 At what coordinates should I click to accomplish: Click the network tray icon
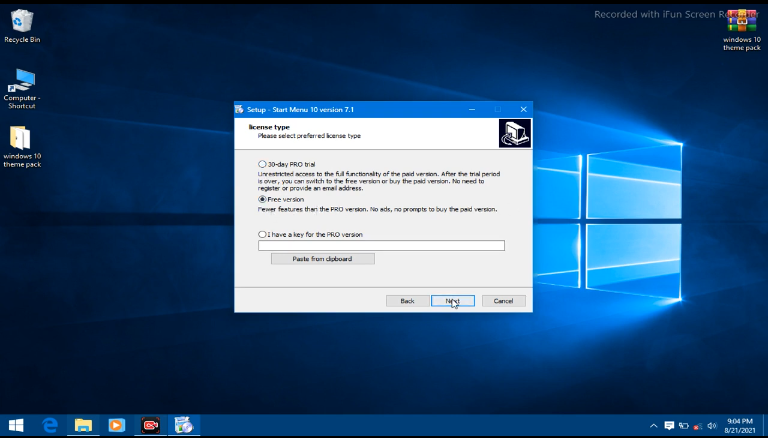pos(698,426)
